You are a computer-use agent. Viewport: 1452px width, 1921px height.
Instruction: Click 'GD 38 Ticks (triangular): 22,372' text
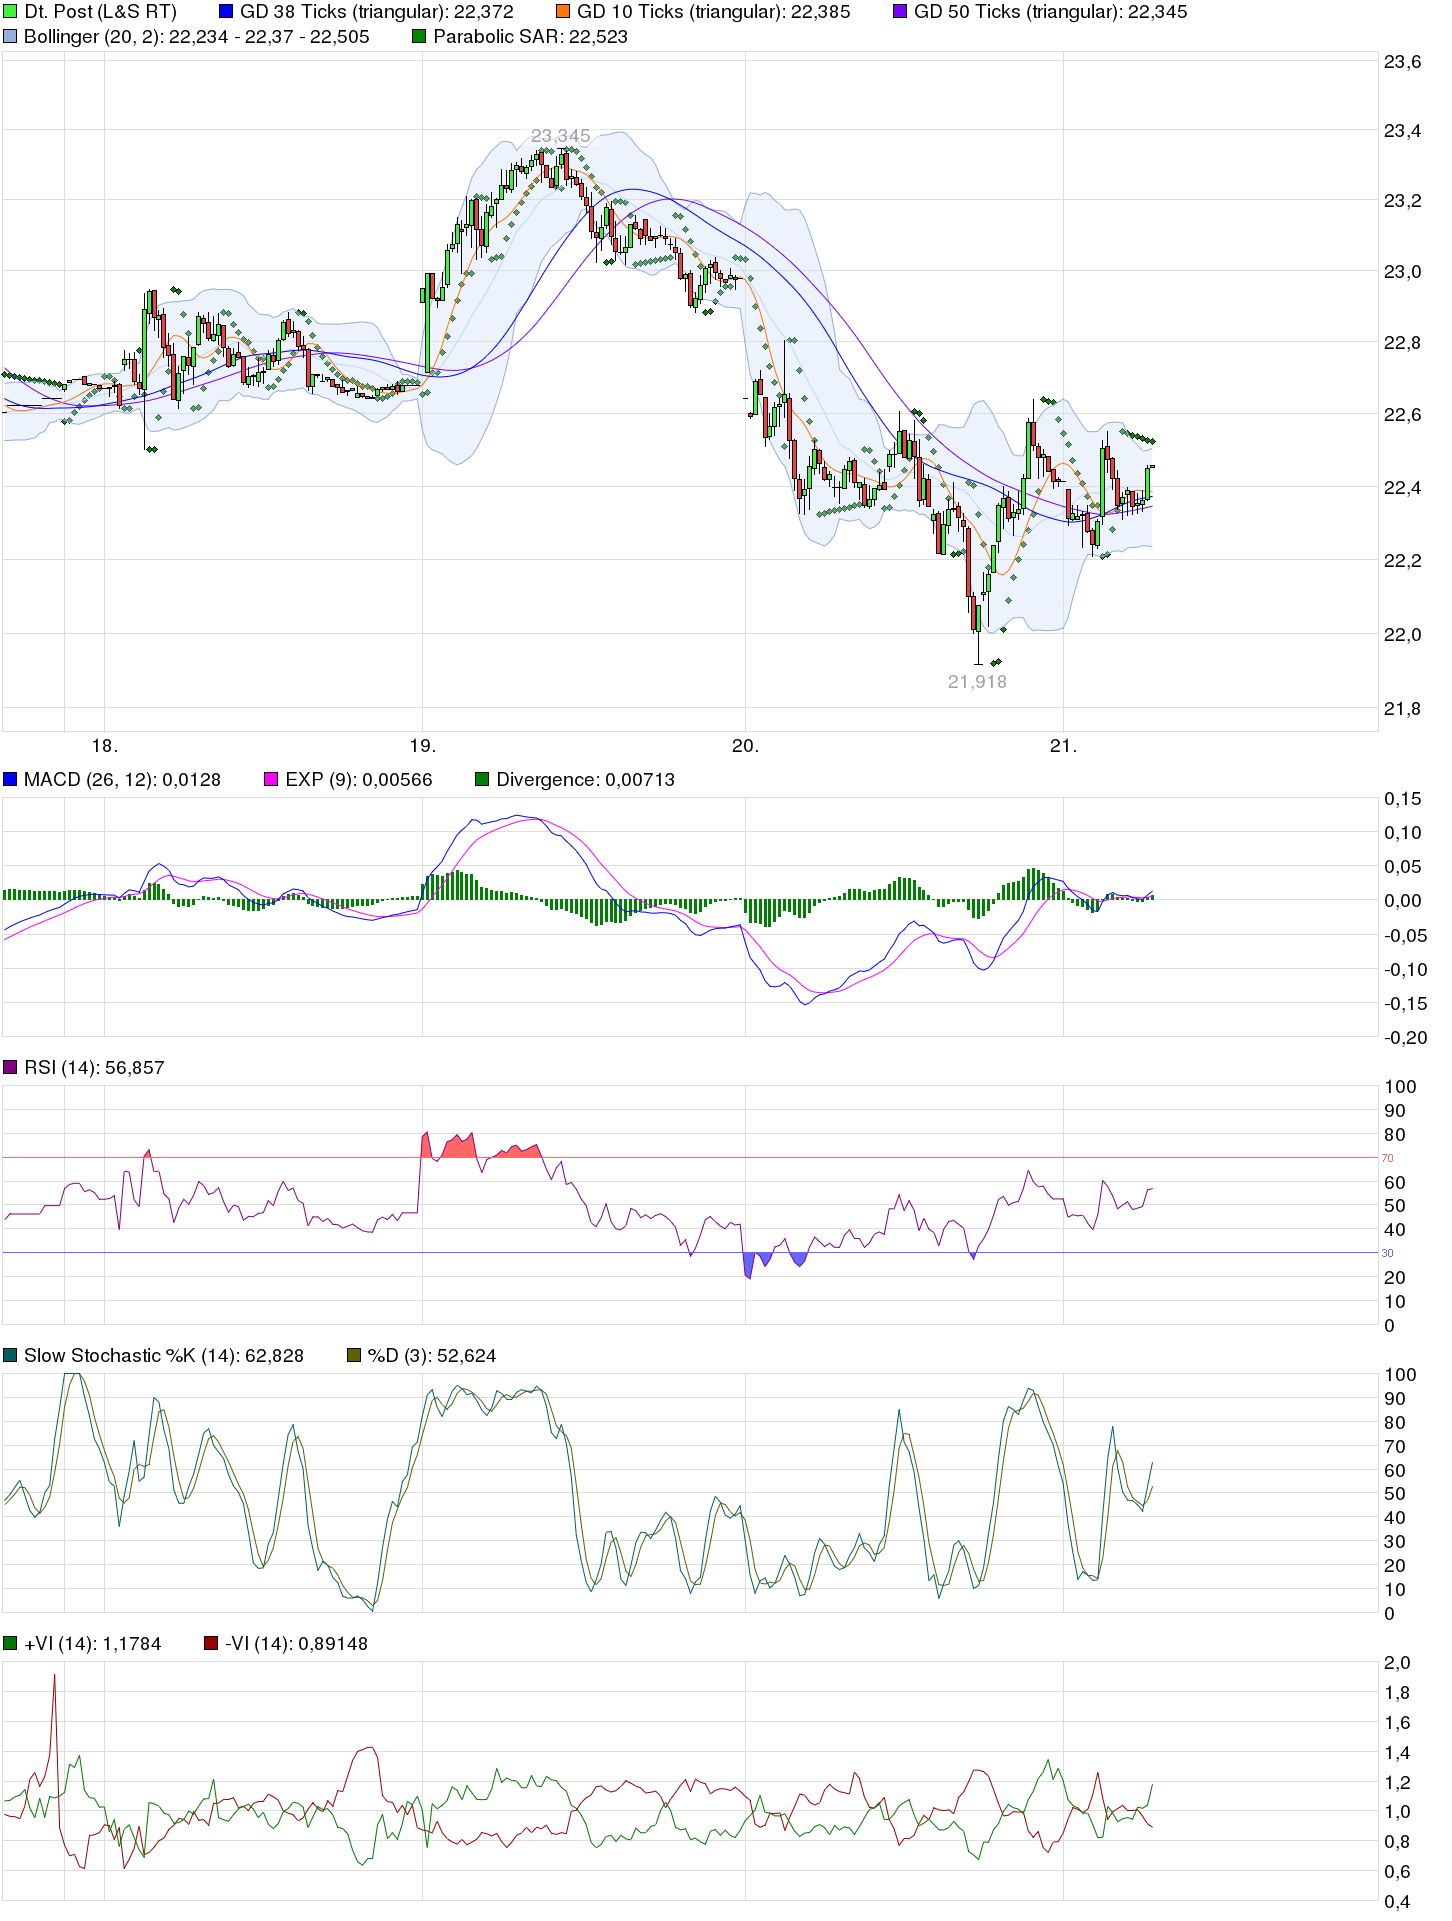click(x=377, y=12)
